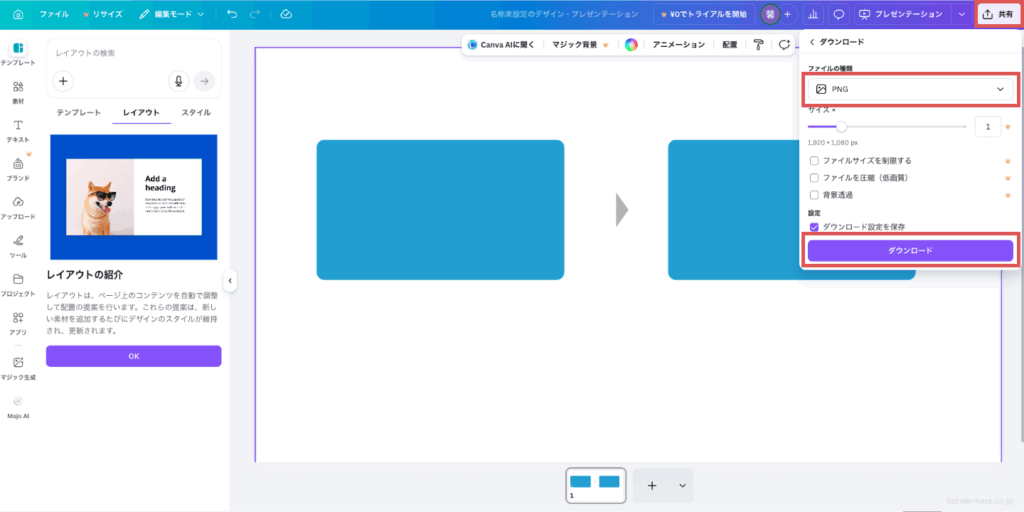Click the プロジェクト (Projects) folder icon

(18, 284)
